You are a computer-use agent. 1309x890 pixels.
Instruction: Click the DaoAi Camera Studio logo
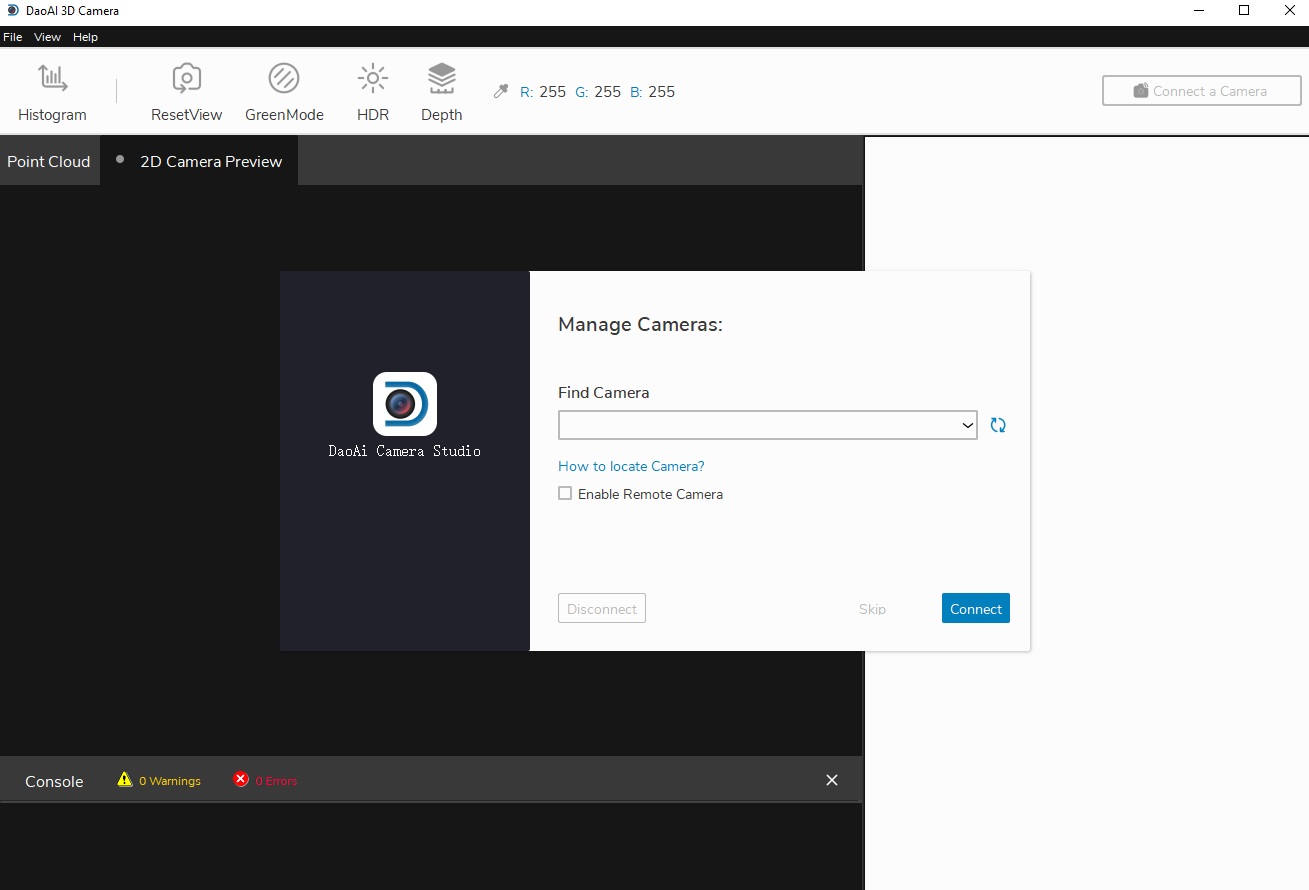pyautogui.click(x=405, y=404)
